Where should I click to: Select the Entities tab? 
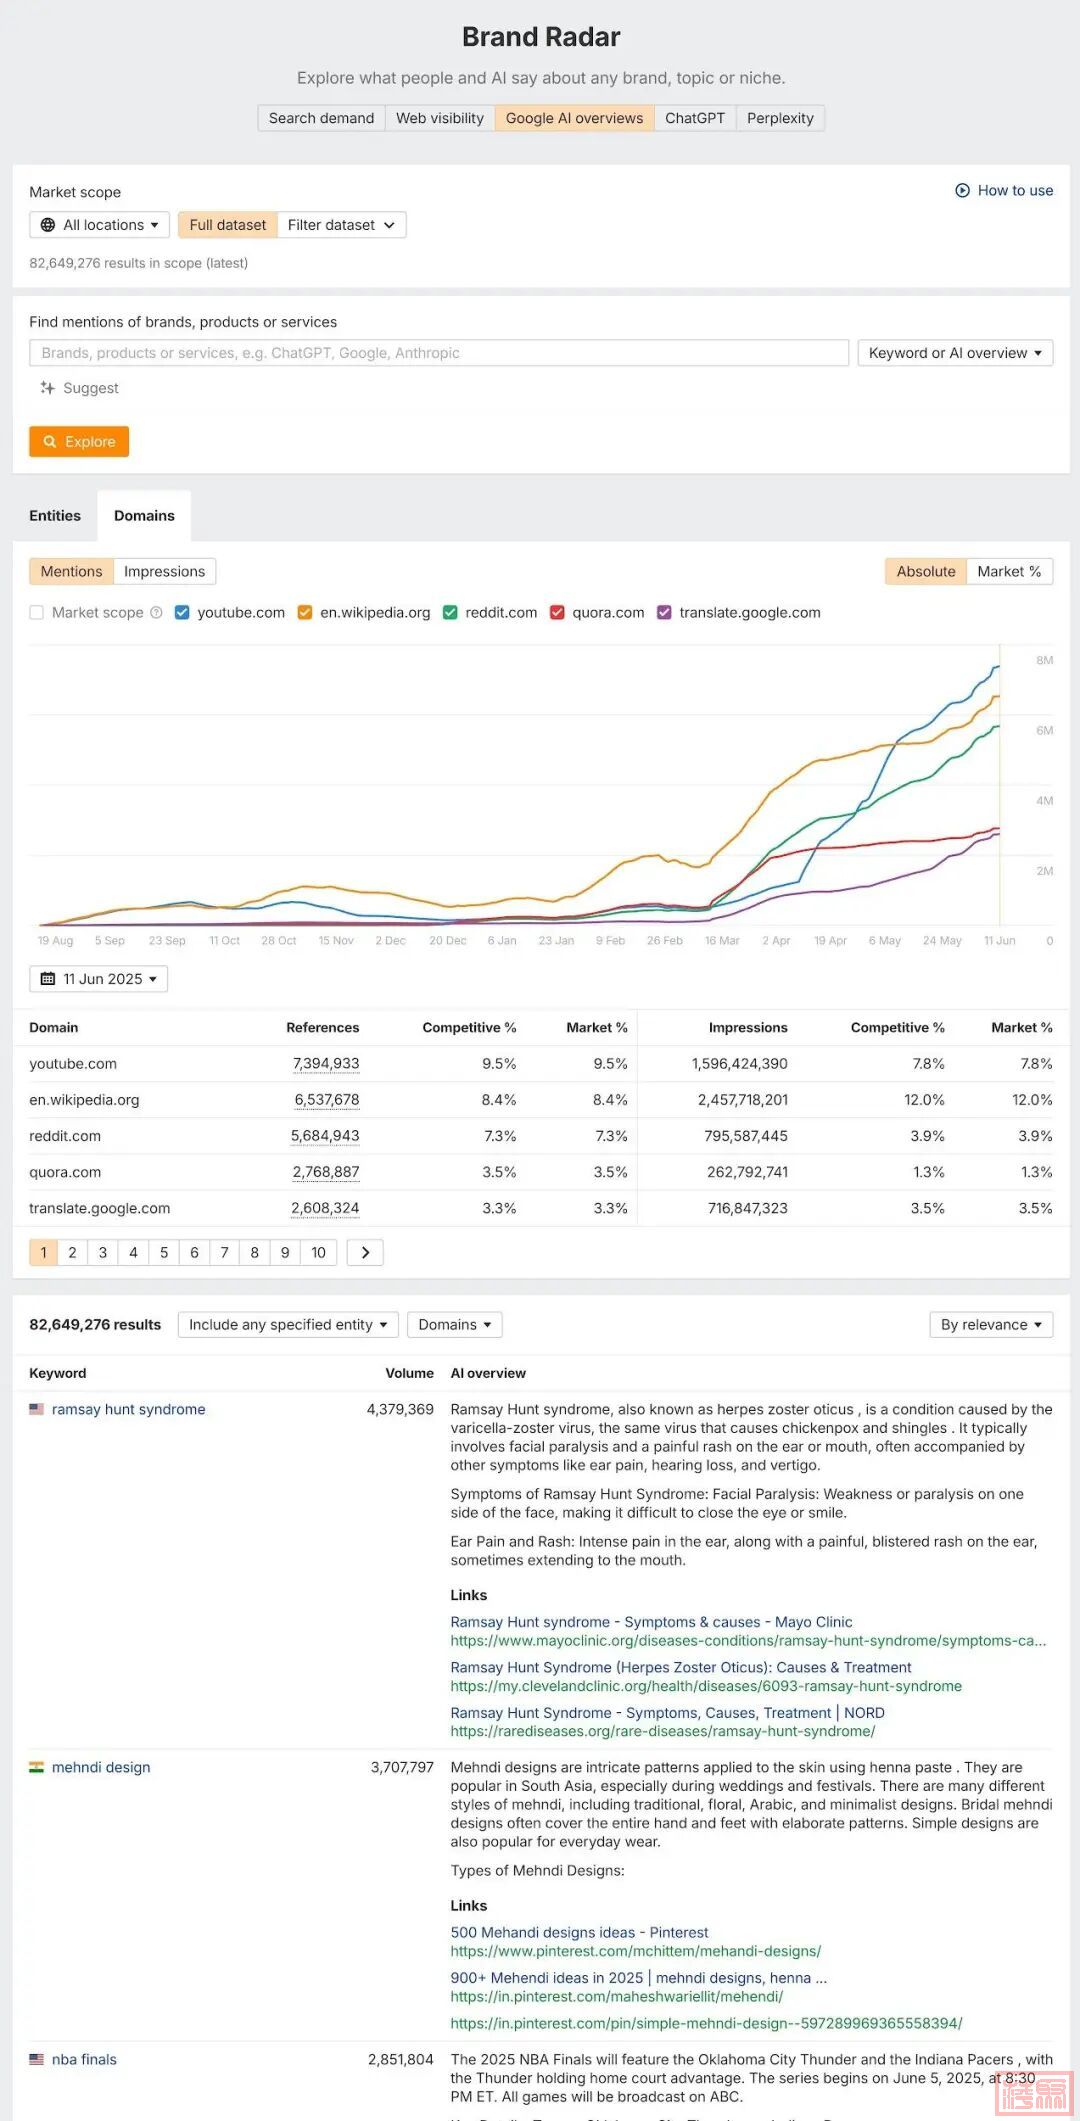55,516
